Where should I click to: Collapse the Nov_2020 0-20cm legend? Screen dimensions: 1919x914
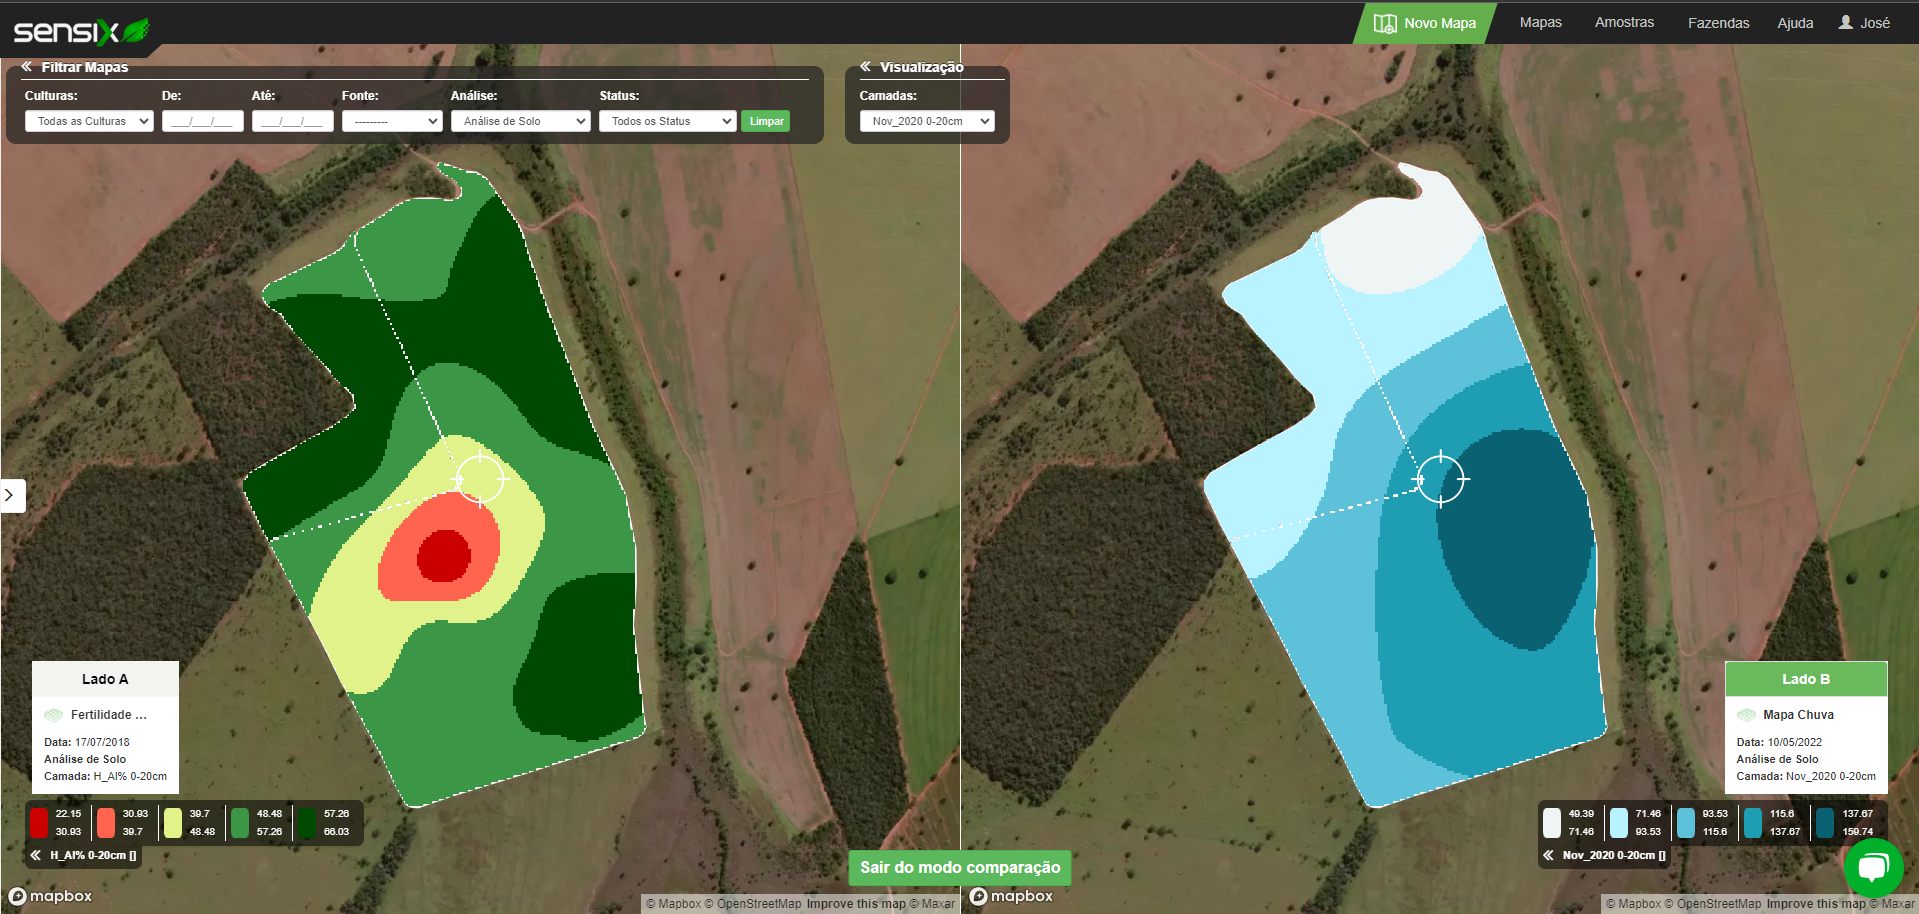point(1548,855)
